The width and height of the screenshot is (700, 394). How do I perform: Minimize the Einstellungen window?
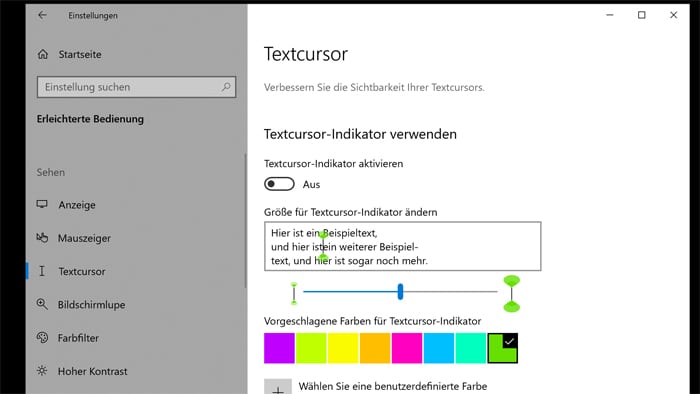click(x=610, y=15)
